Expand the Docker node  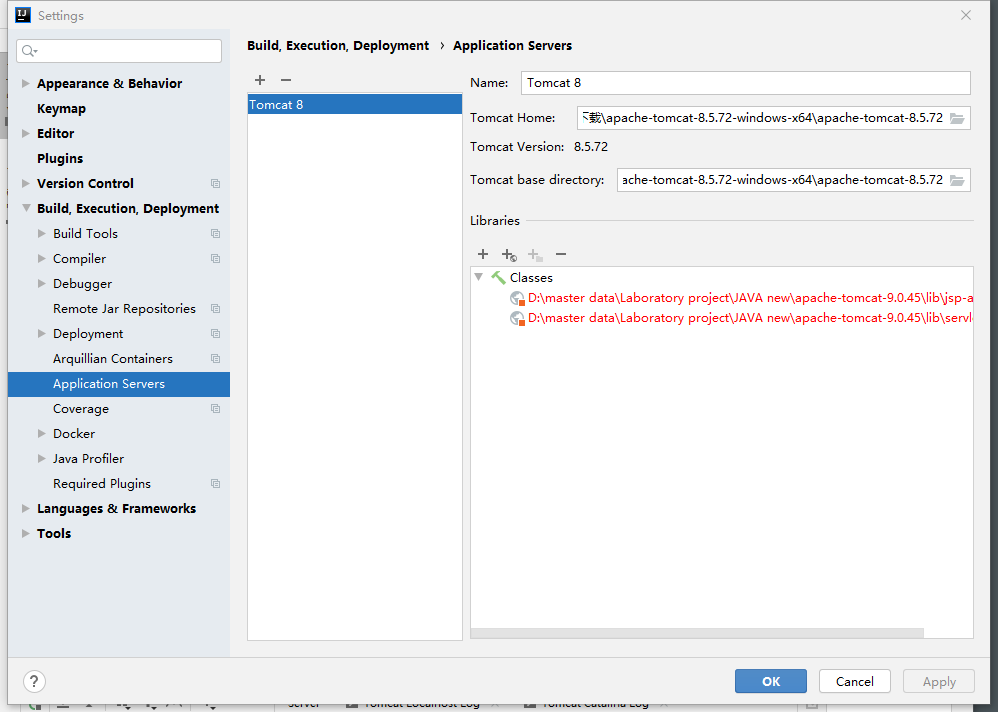click(41, 433)
